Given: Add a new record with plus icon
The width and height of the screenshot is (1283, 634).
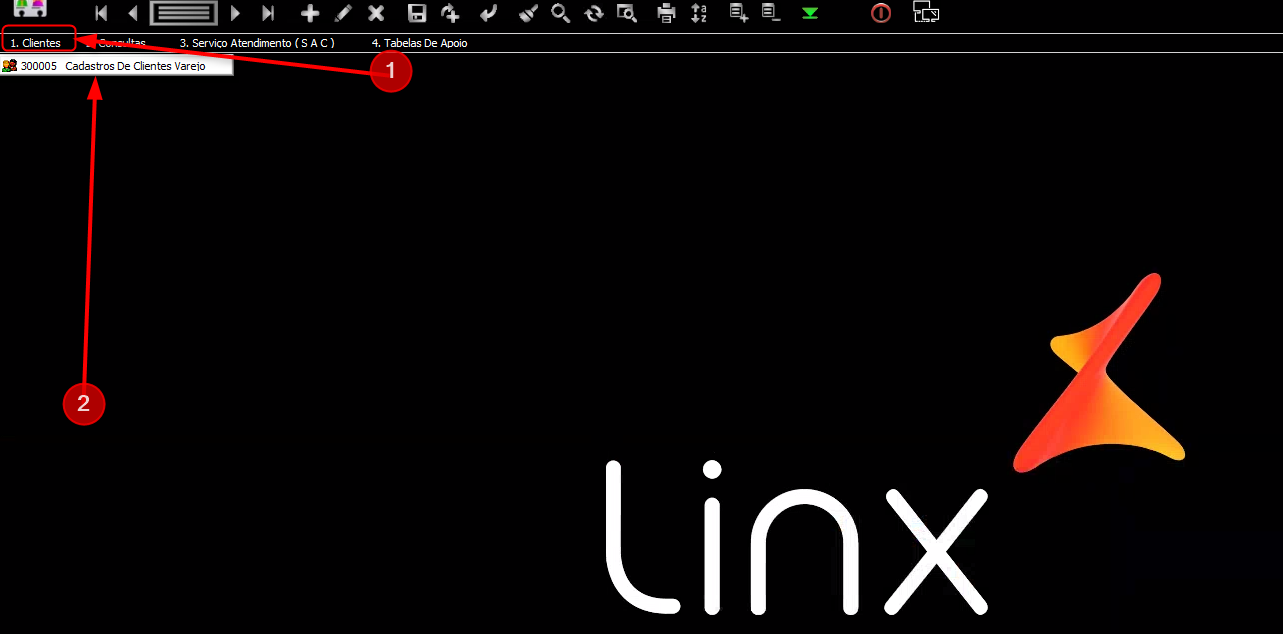Looking at the screenshot, I should (310, 14).
